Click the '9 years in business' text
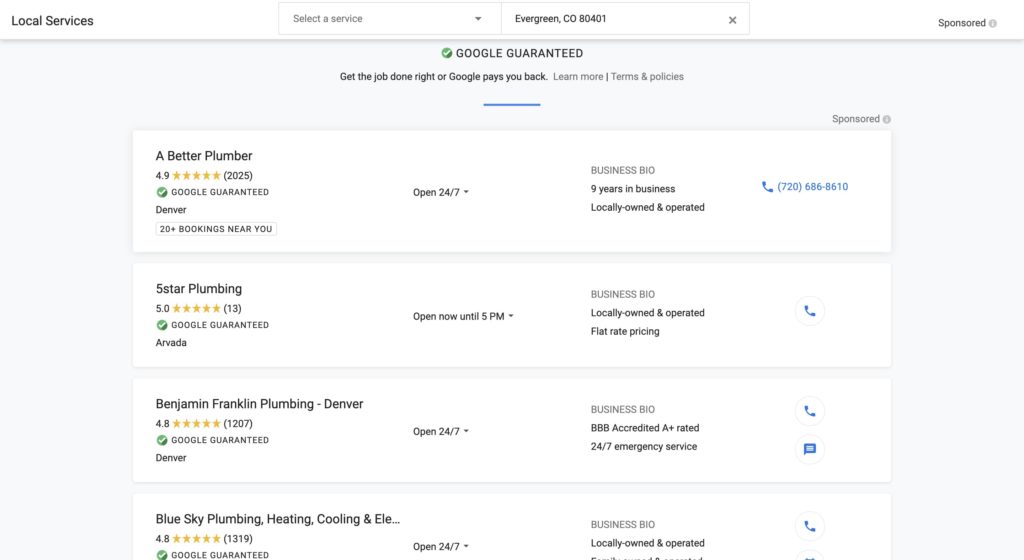Image resolution: width=1024 pixels, height=560 pixels. 633,189
